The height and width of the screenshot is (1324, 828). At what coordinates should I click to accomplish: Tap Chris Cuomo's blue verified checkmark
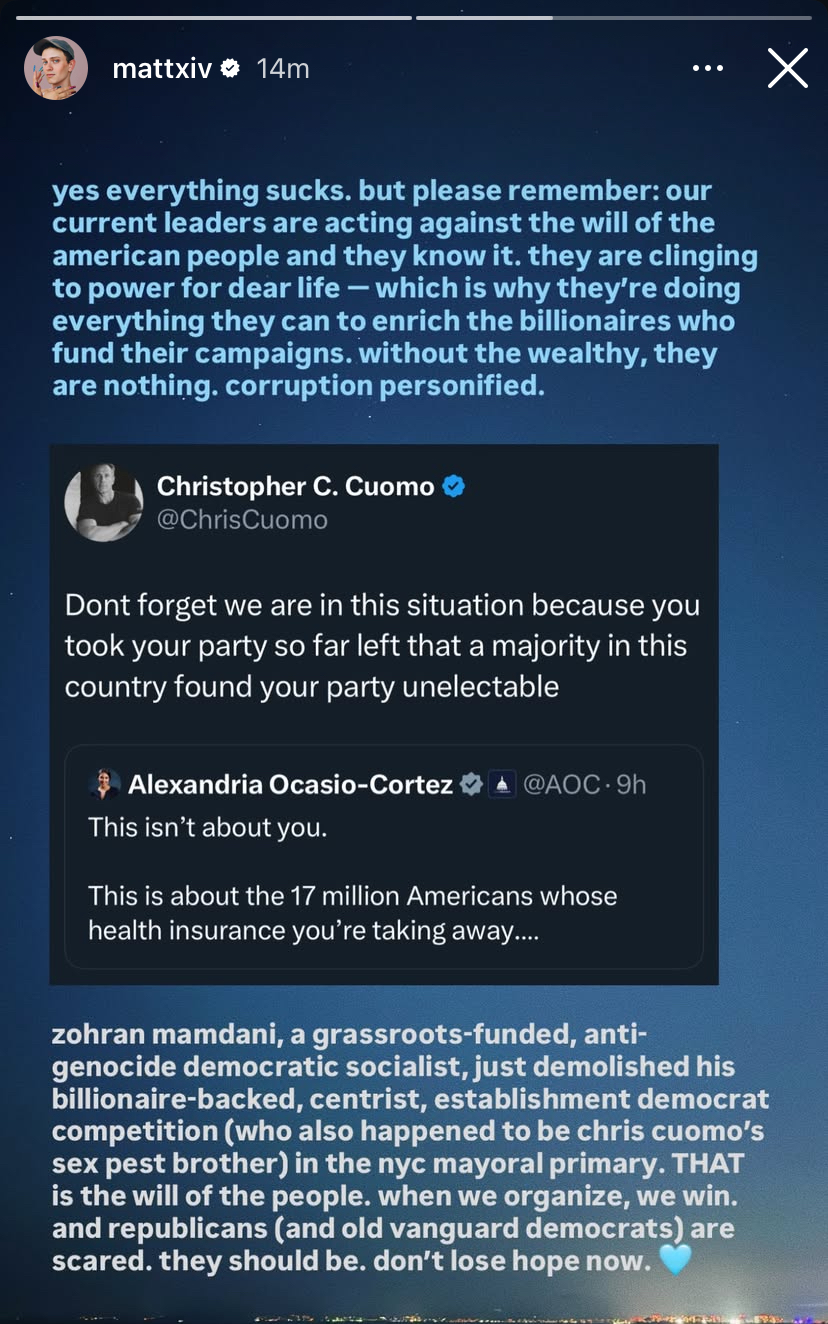tap(454, 487)
